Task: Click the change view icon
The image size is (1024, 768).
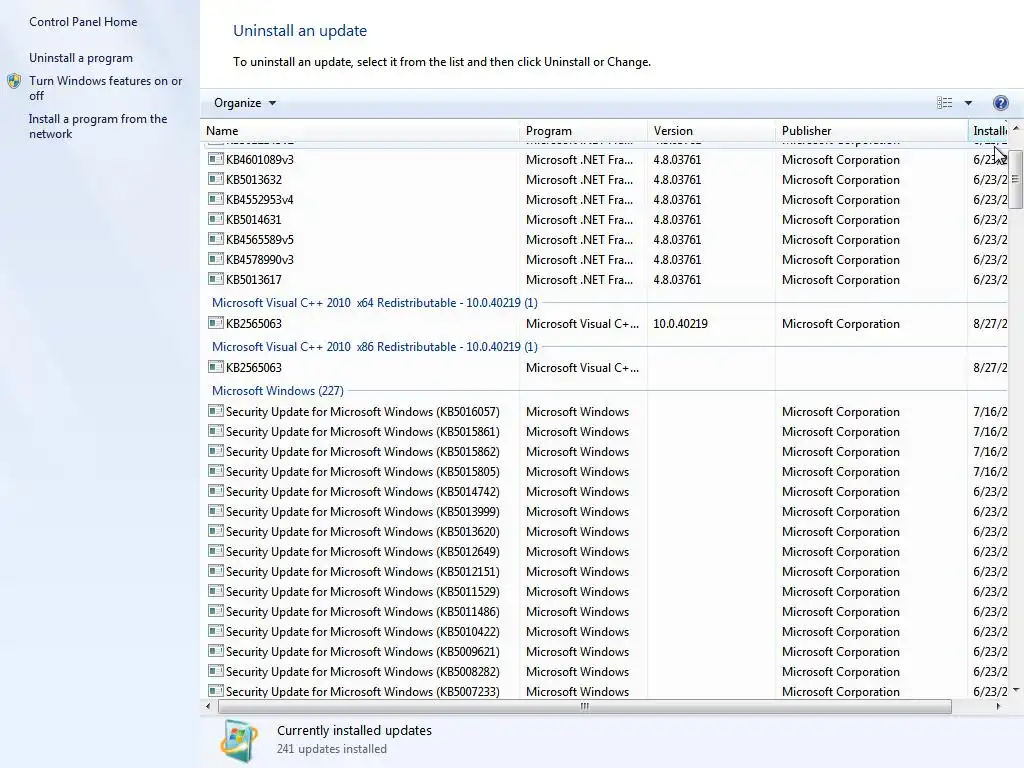Action: (x=944, y=103)
